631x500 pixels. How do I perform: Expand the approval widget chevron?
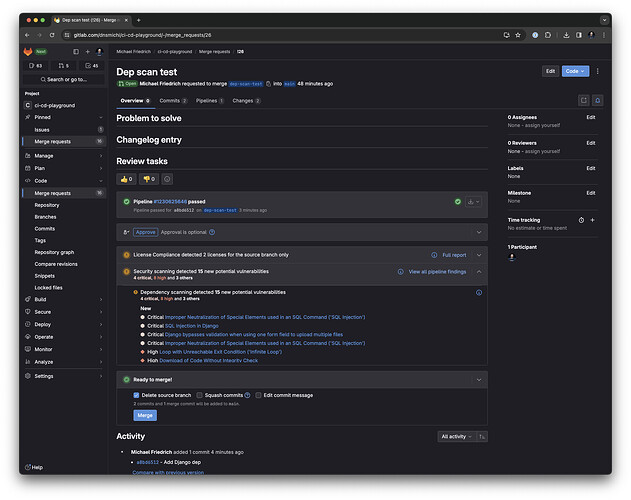(x=479, y=232)
